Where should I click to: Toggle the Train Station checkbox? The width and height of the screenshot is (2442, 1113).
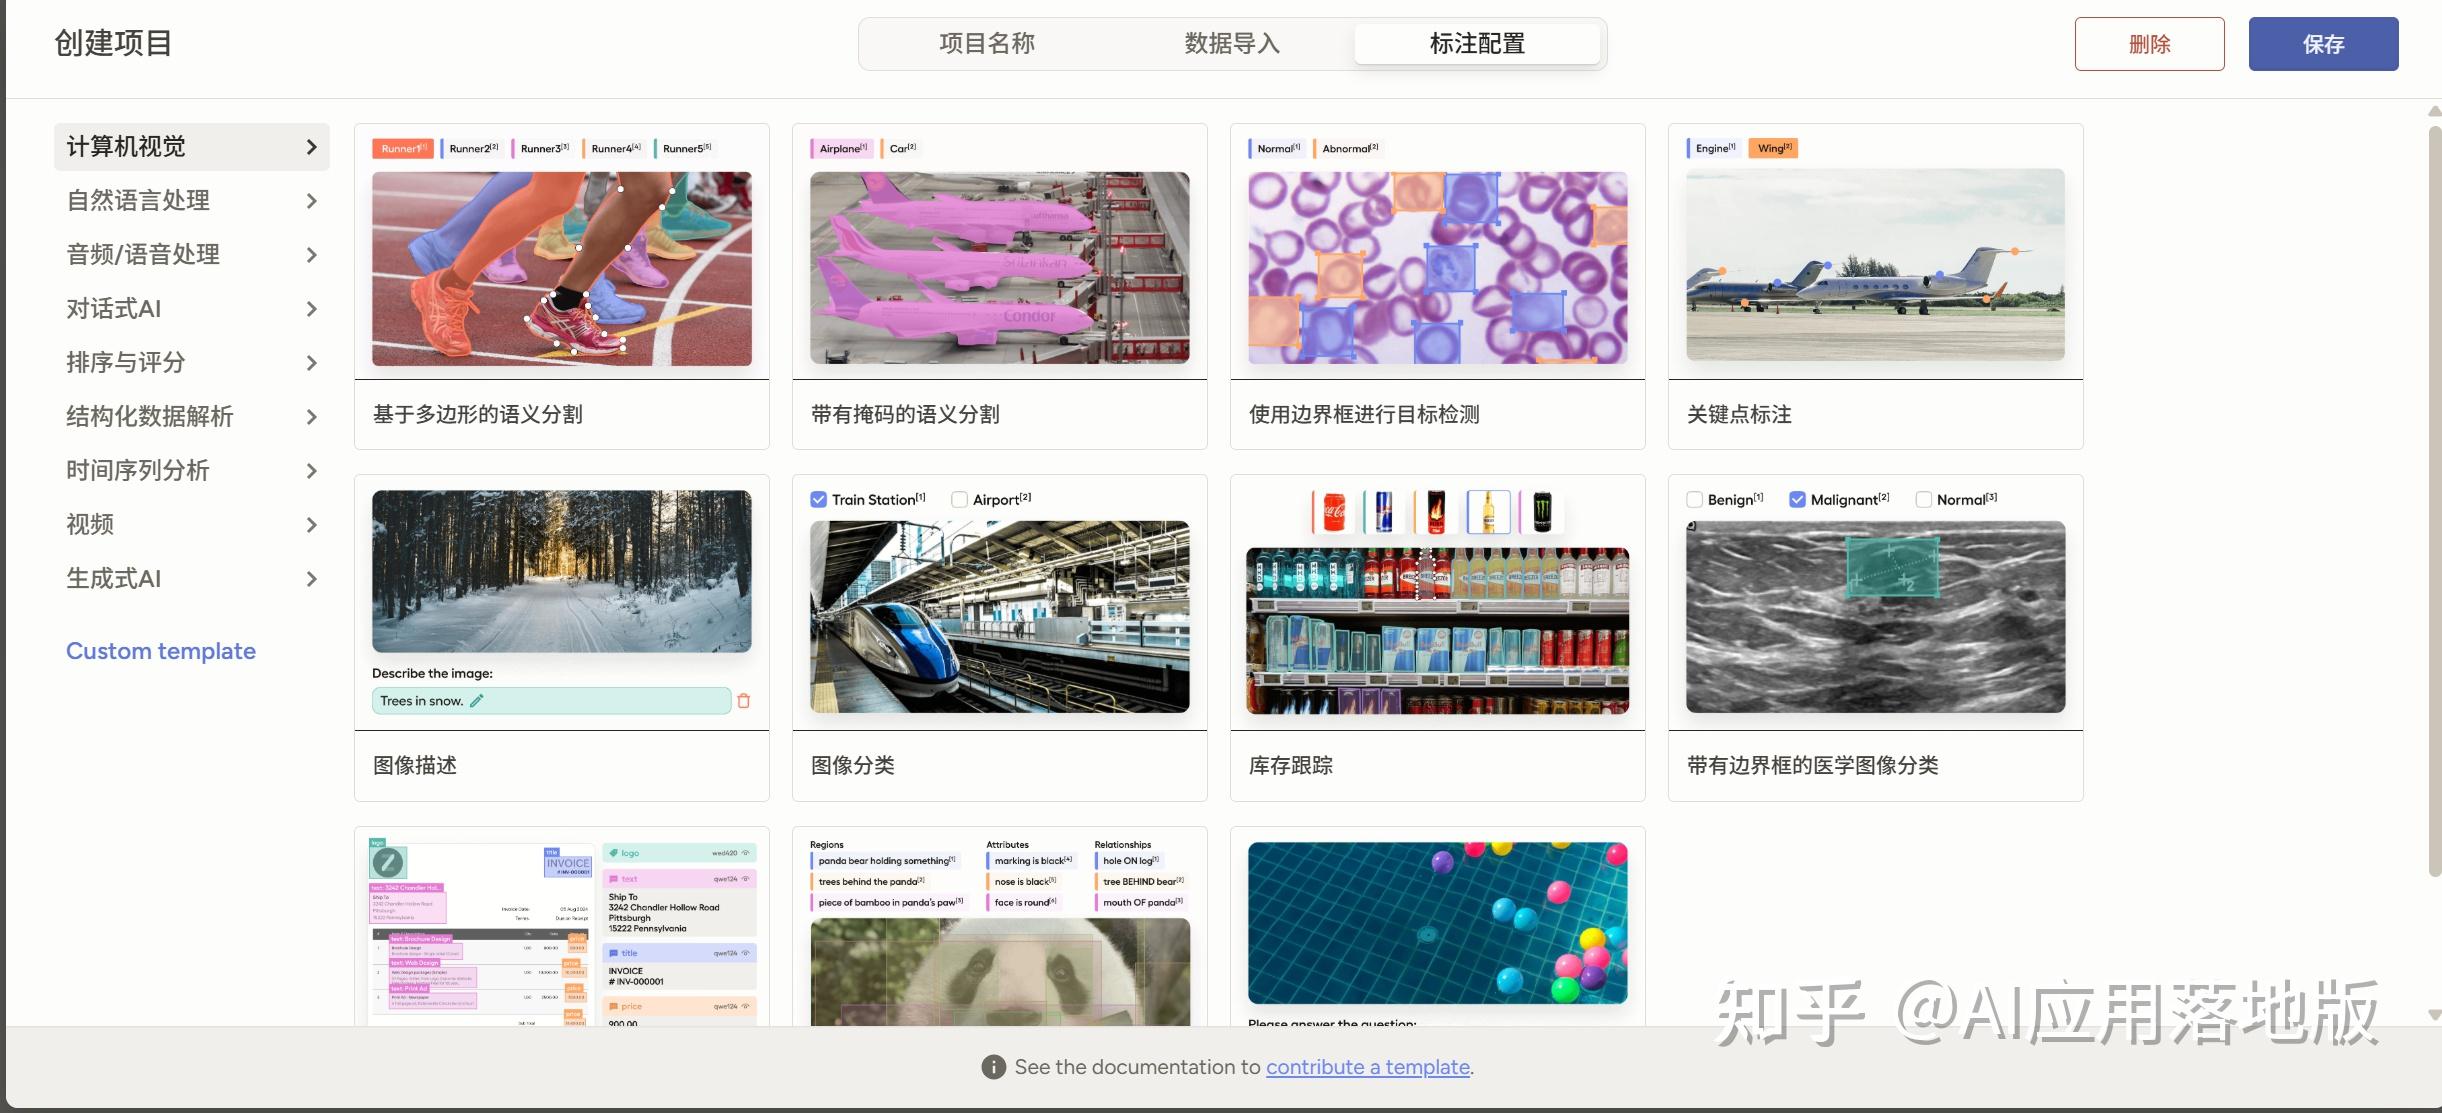(x=818, y=499)
